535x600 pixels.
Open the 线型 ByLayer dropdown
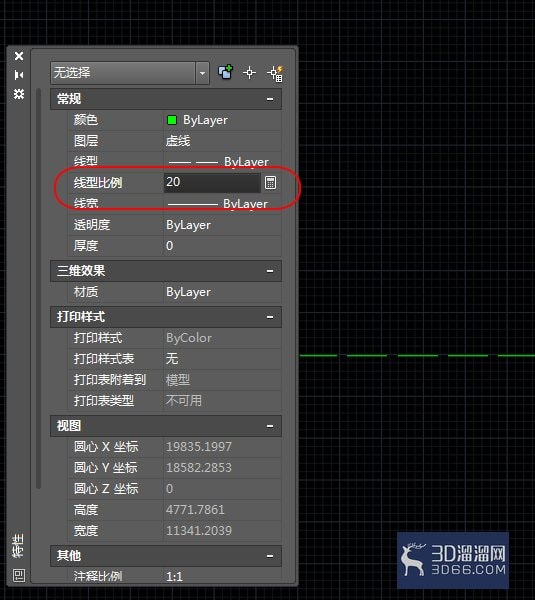222,162
